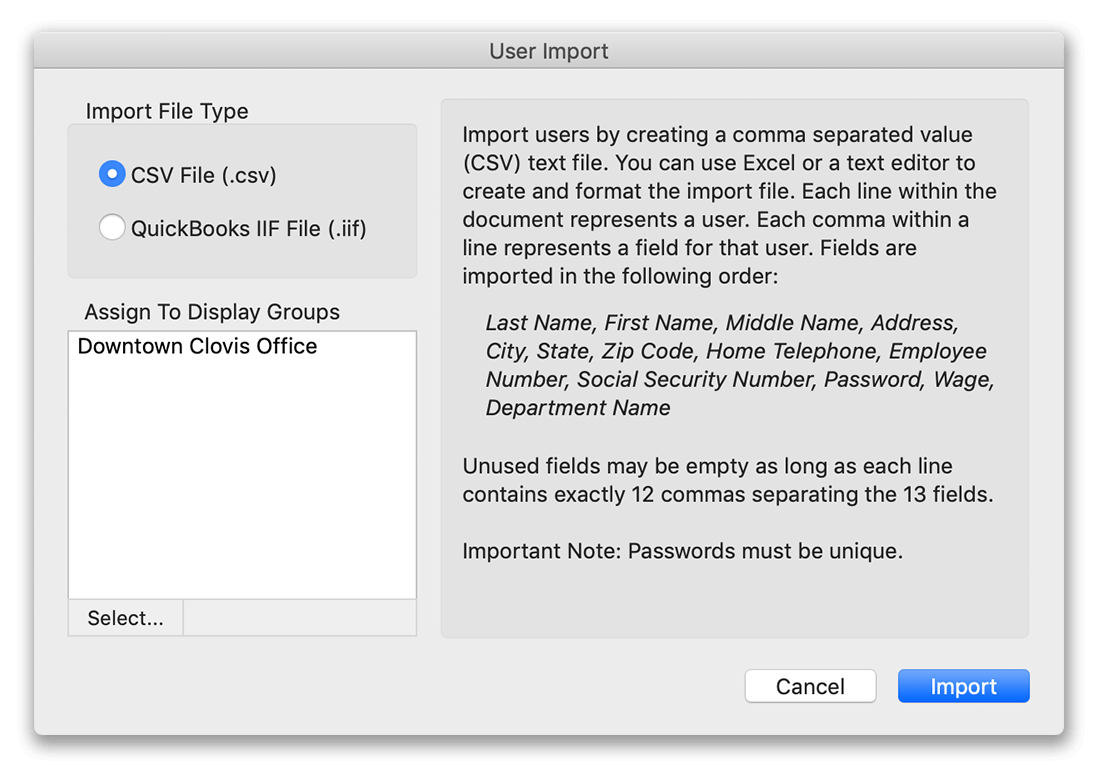Click the User Import title bar
This screenshot has width=1100, height=768.
[548, 51]
